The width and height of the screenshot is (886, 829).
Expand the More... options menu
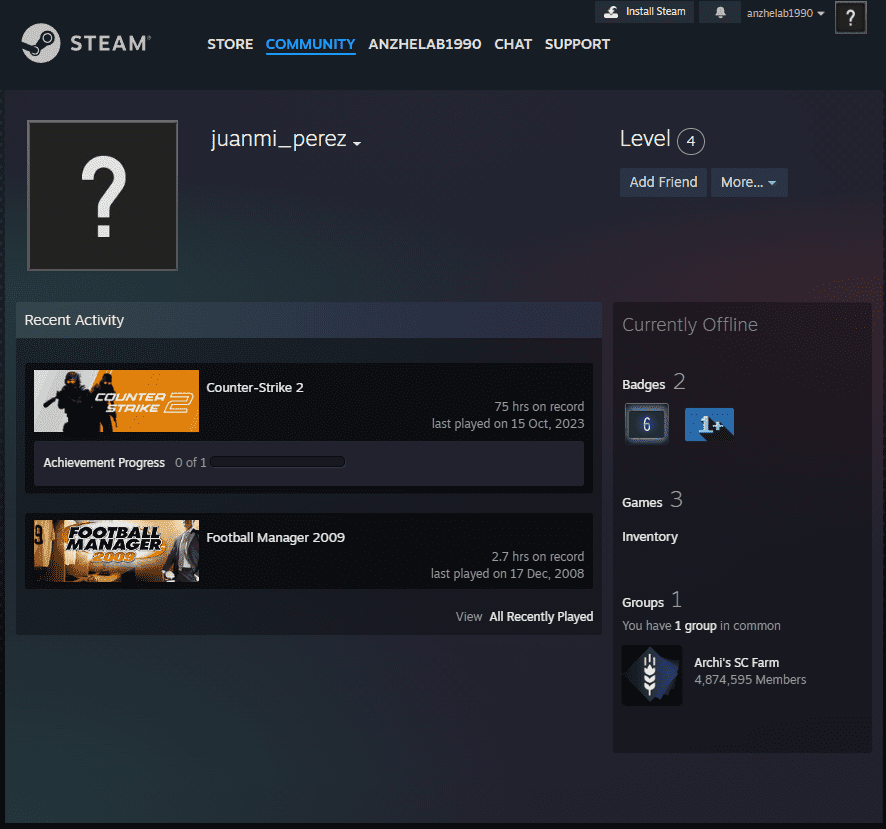[749, 182]
